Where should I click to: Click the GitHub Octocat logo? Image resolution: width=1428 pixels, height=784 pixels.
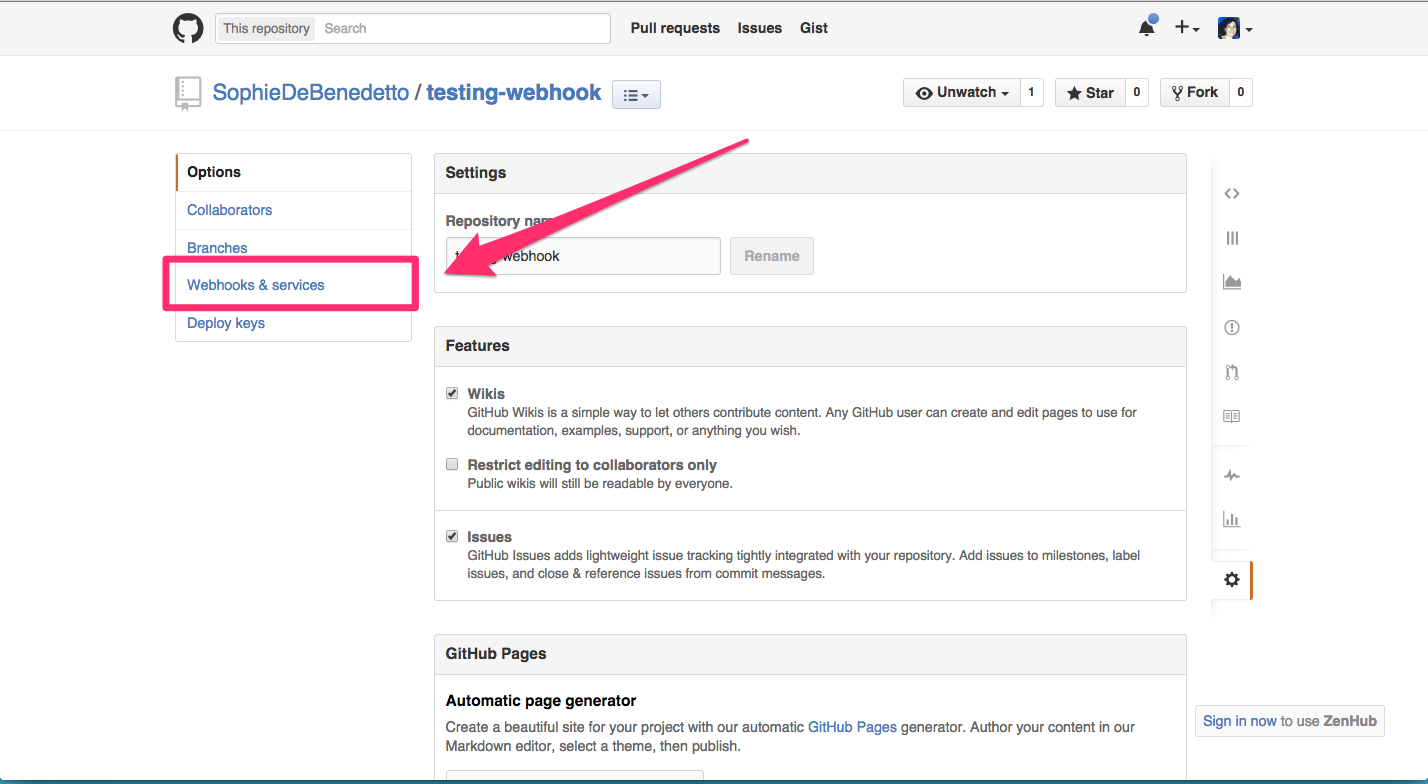click(x=188, y=28)
